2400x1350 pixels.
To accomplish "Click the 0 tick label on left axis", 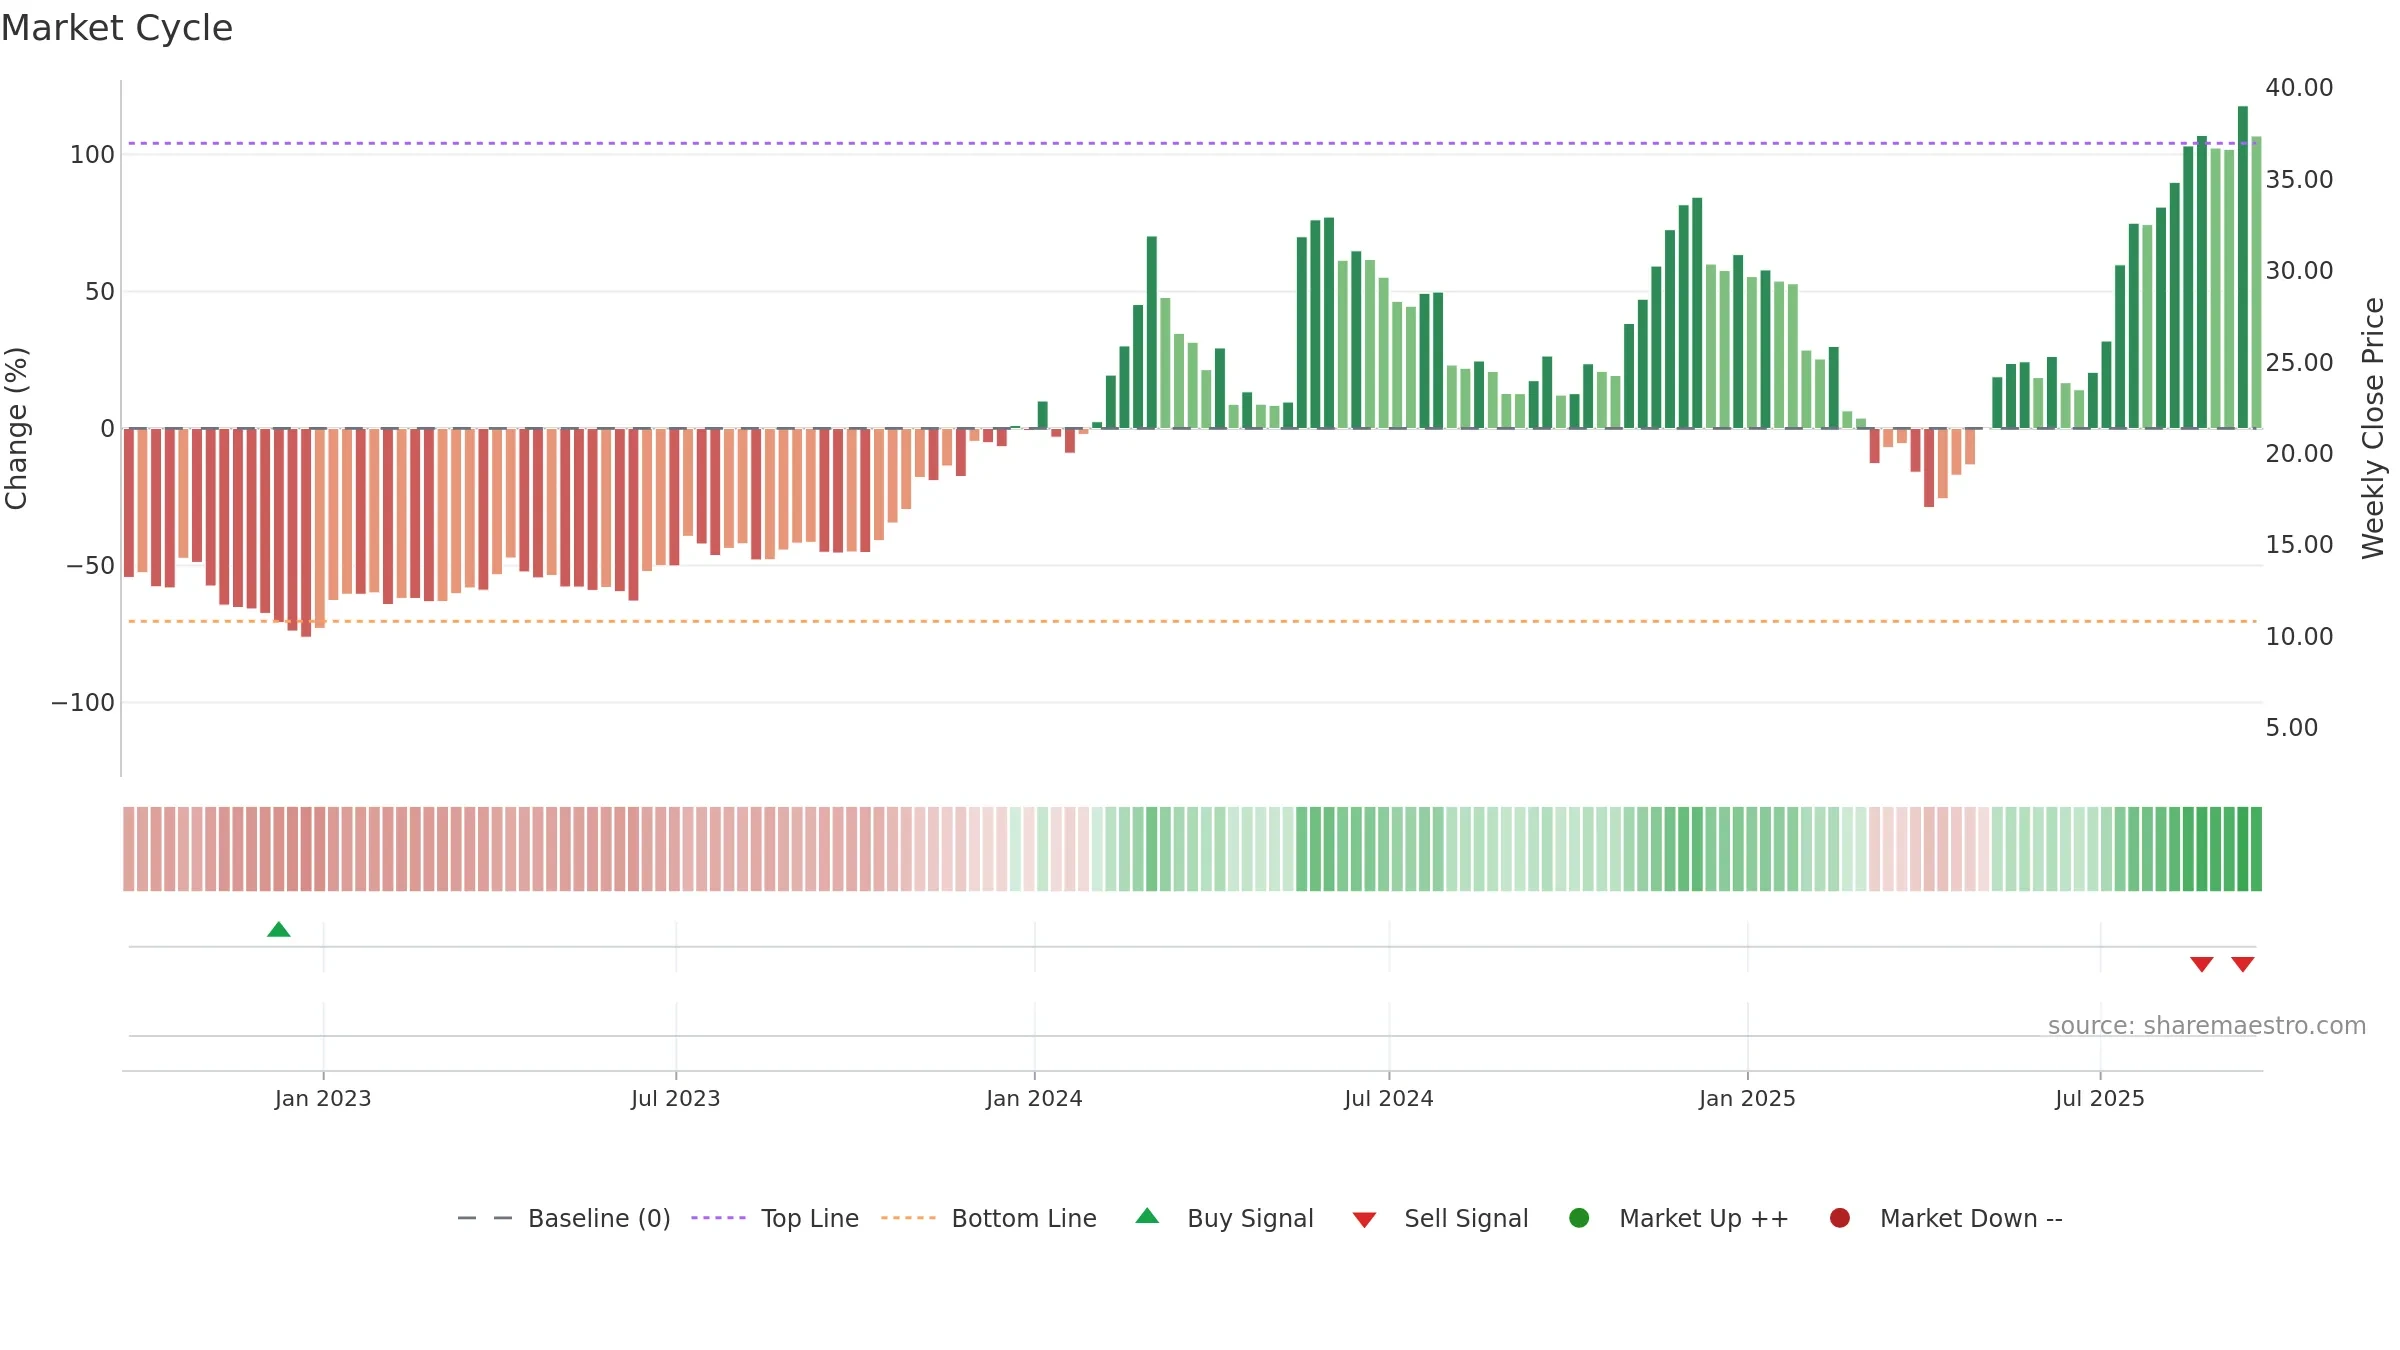I will click(108, 429).
